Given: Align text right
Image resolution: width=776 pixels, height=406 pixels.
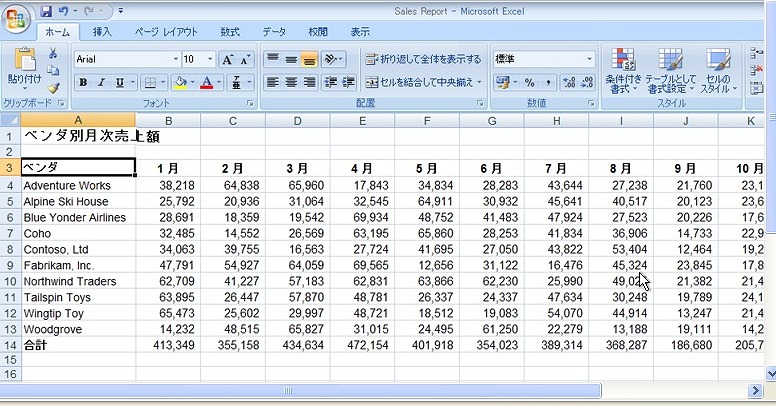Looking at the screenshot, I should click(309, 82).
